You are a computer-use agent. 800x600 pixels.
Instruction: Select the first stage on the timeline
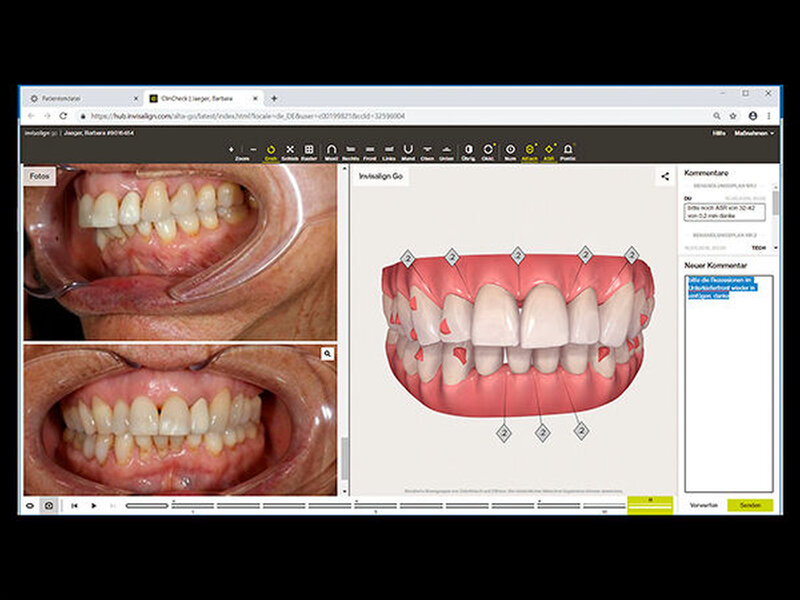(x=147, y=506)
